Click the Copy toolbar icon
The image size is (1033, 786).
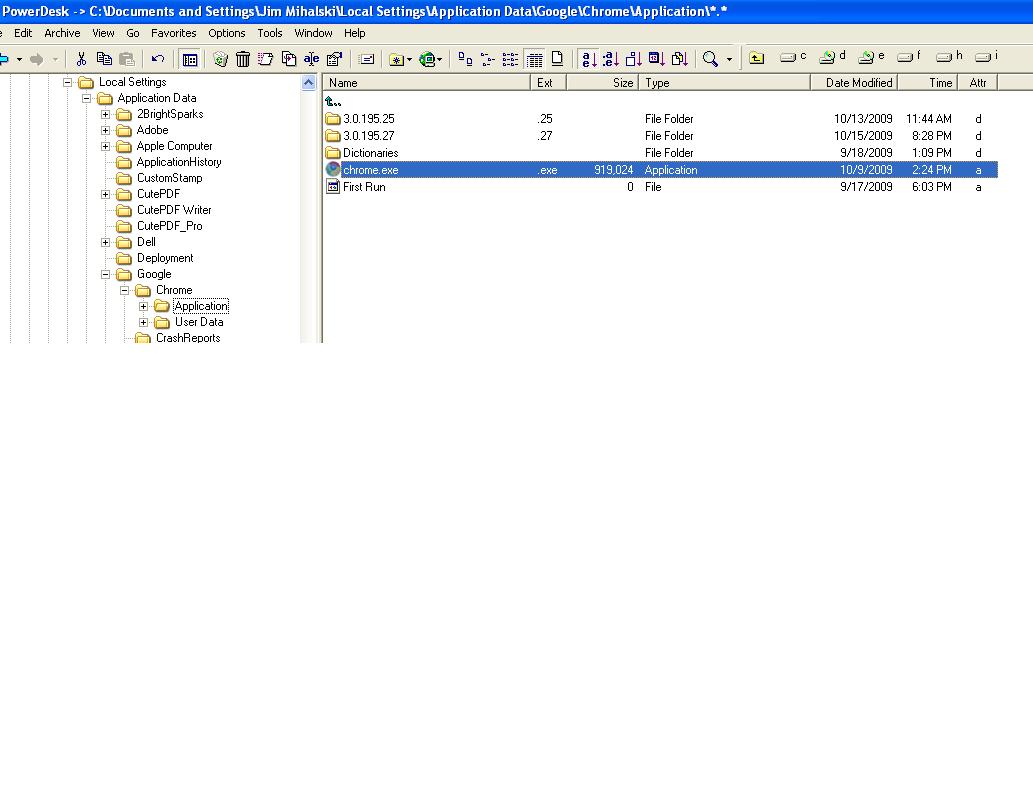coord(104,59)
